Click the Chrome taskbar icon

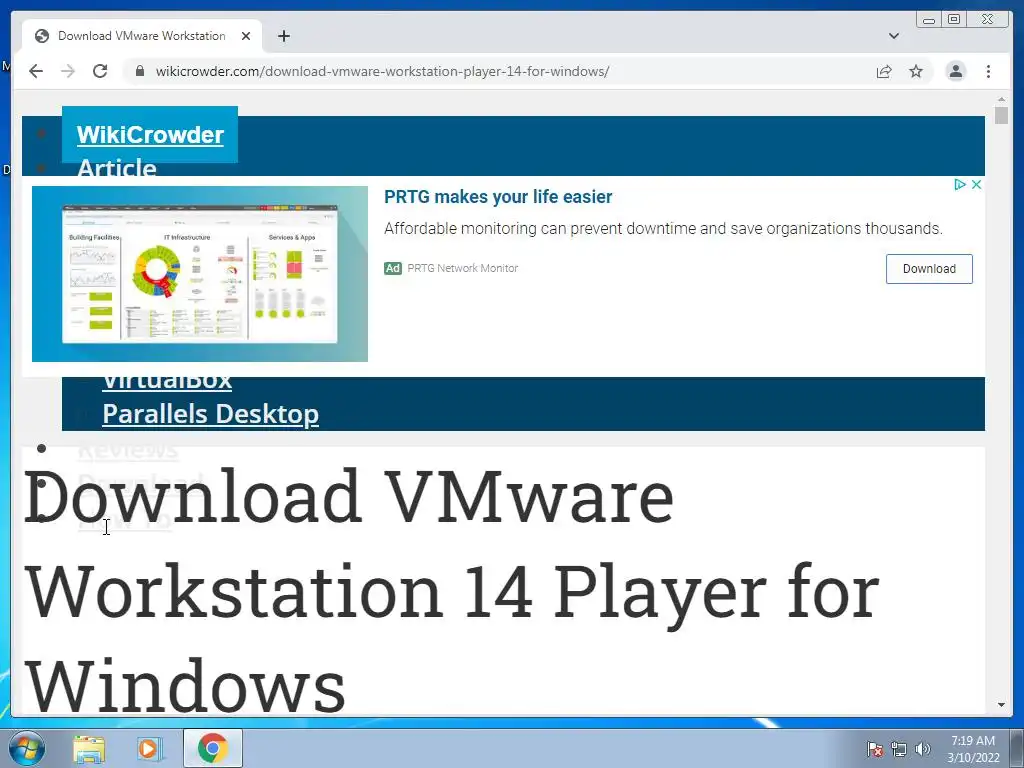212,748
